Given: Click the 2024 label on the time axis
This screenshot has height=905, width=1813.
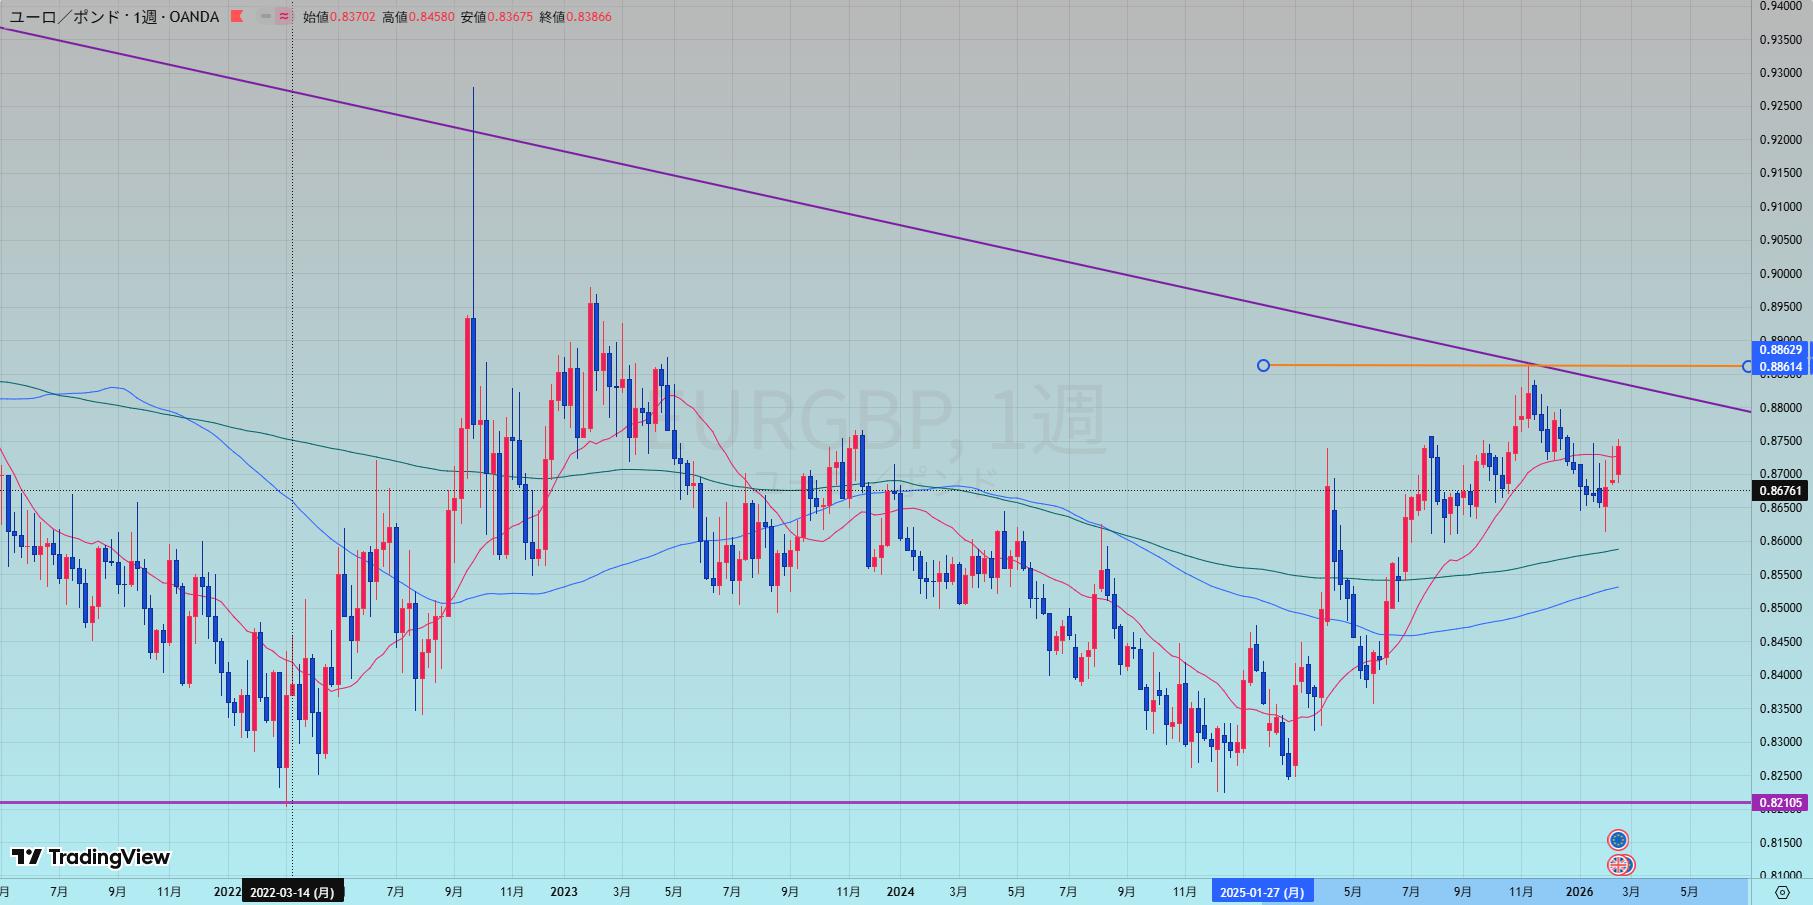Looking at the screenshot, I should pos(900,892).
